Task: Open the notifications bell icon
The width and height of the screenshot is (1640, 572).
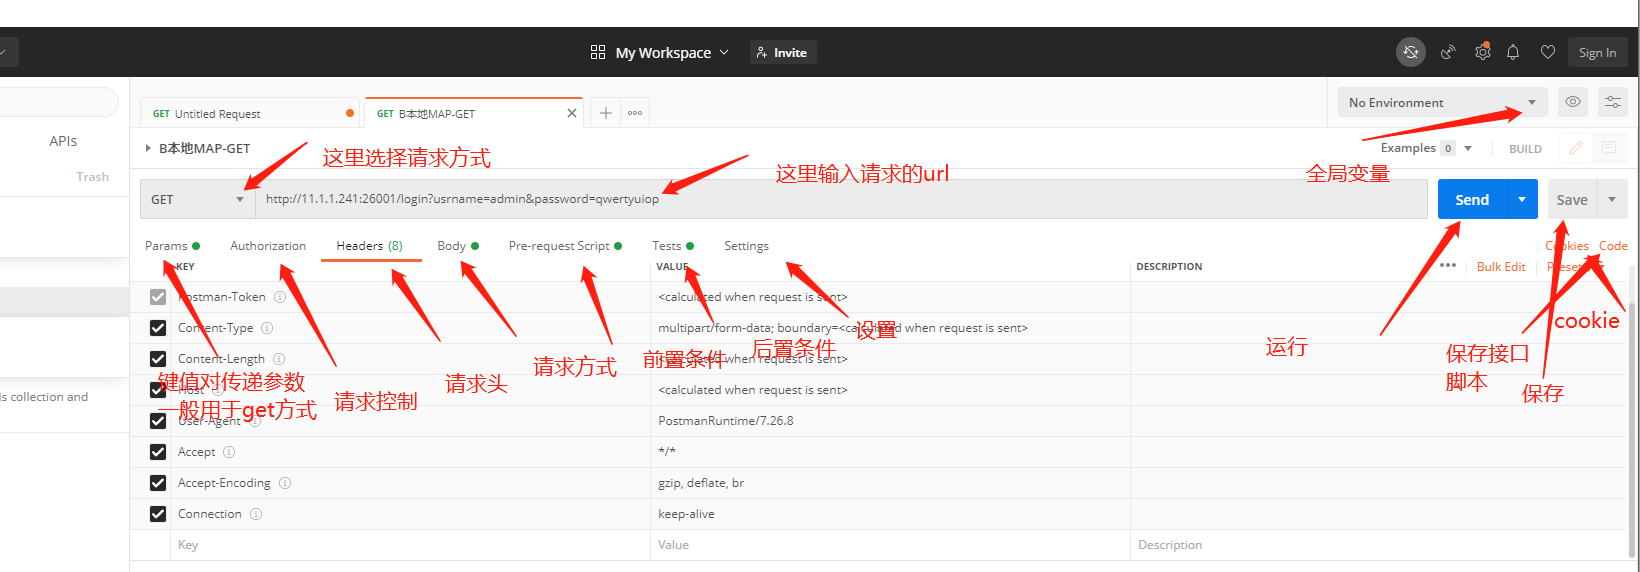Action: (1513, 52)
